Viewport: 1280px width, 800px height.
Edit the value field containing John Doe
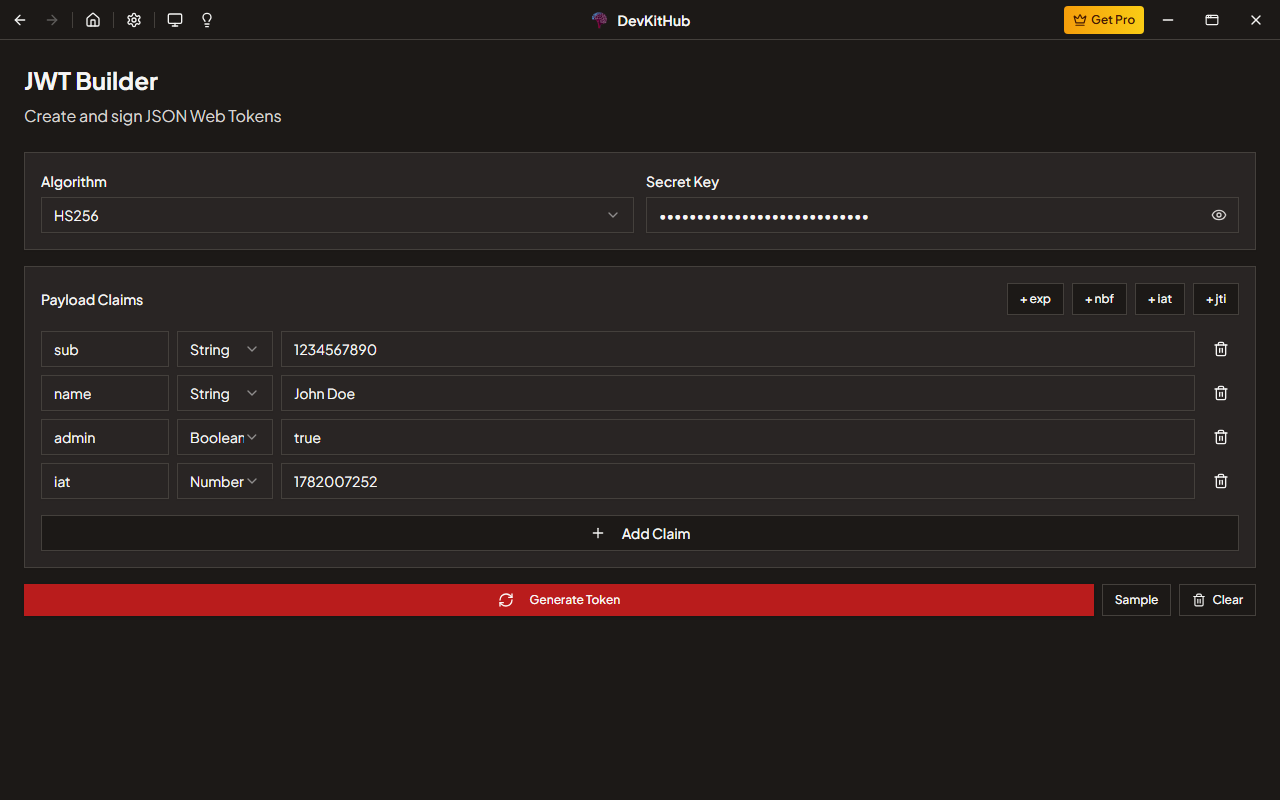(x=738, y=393)
